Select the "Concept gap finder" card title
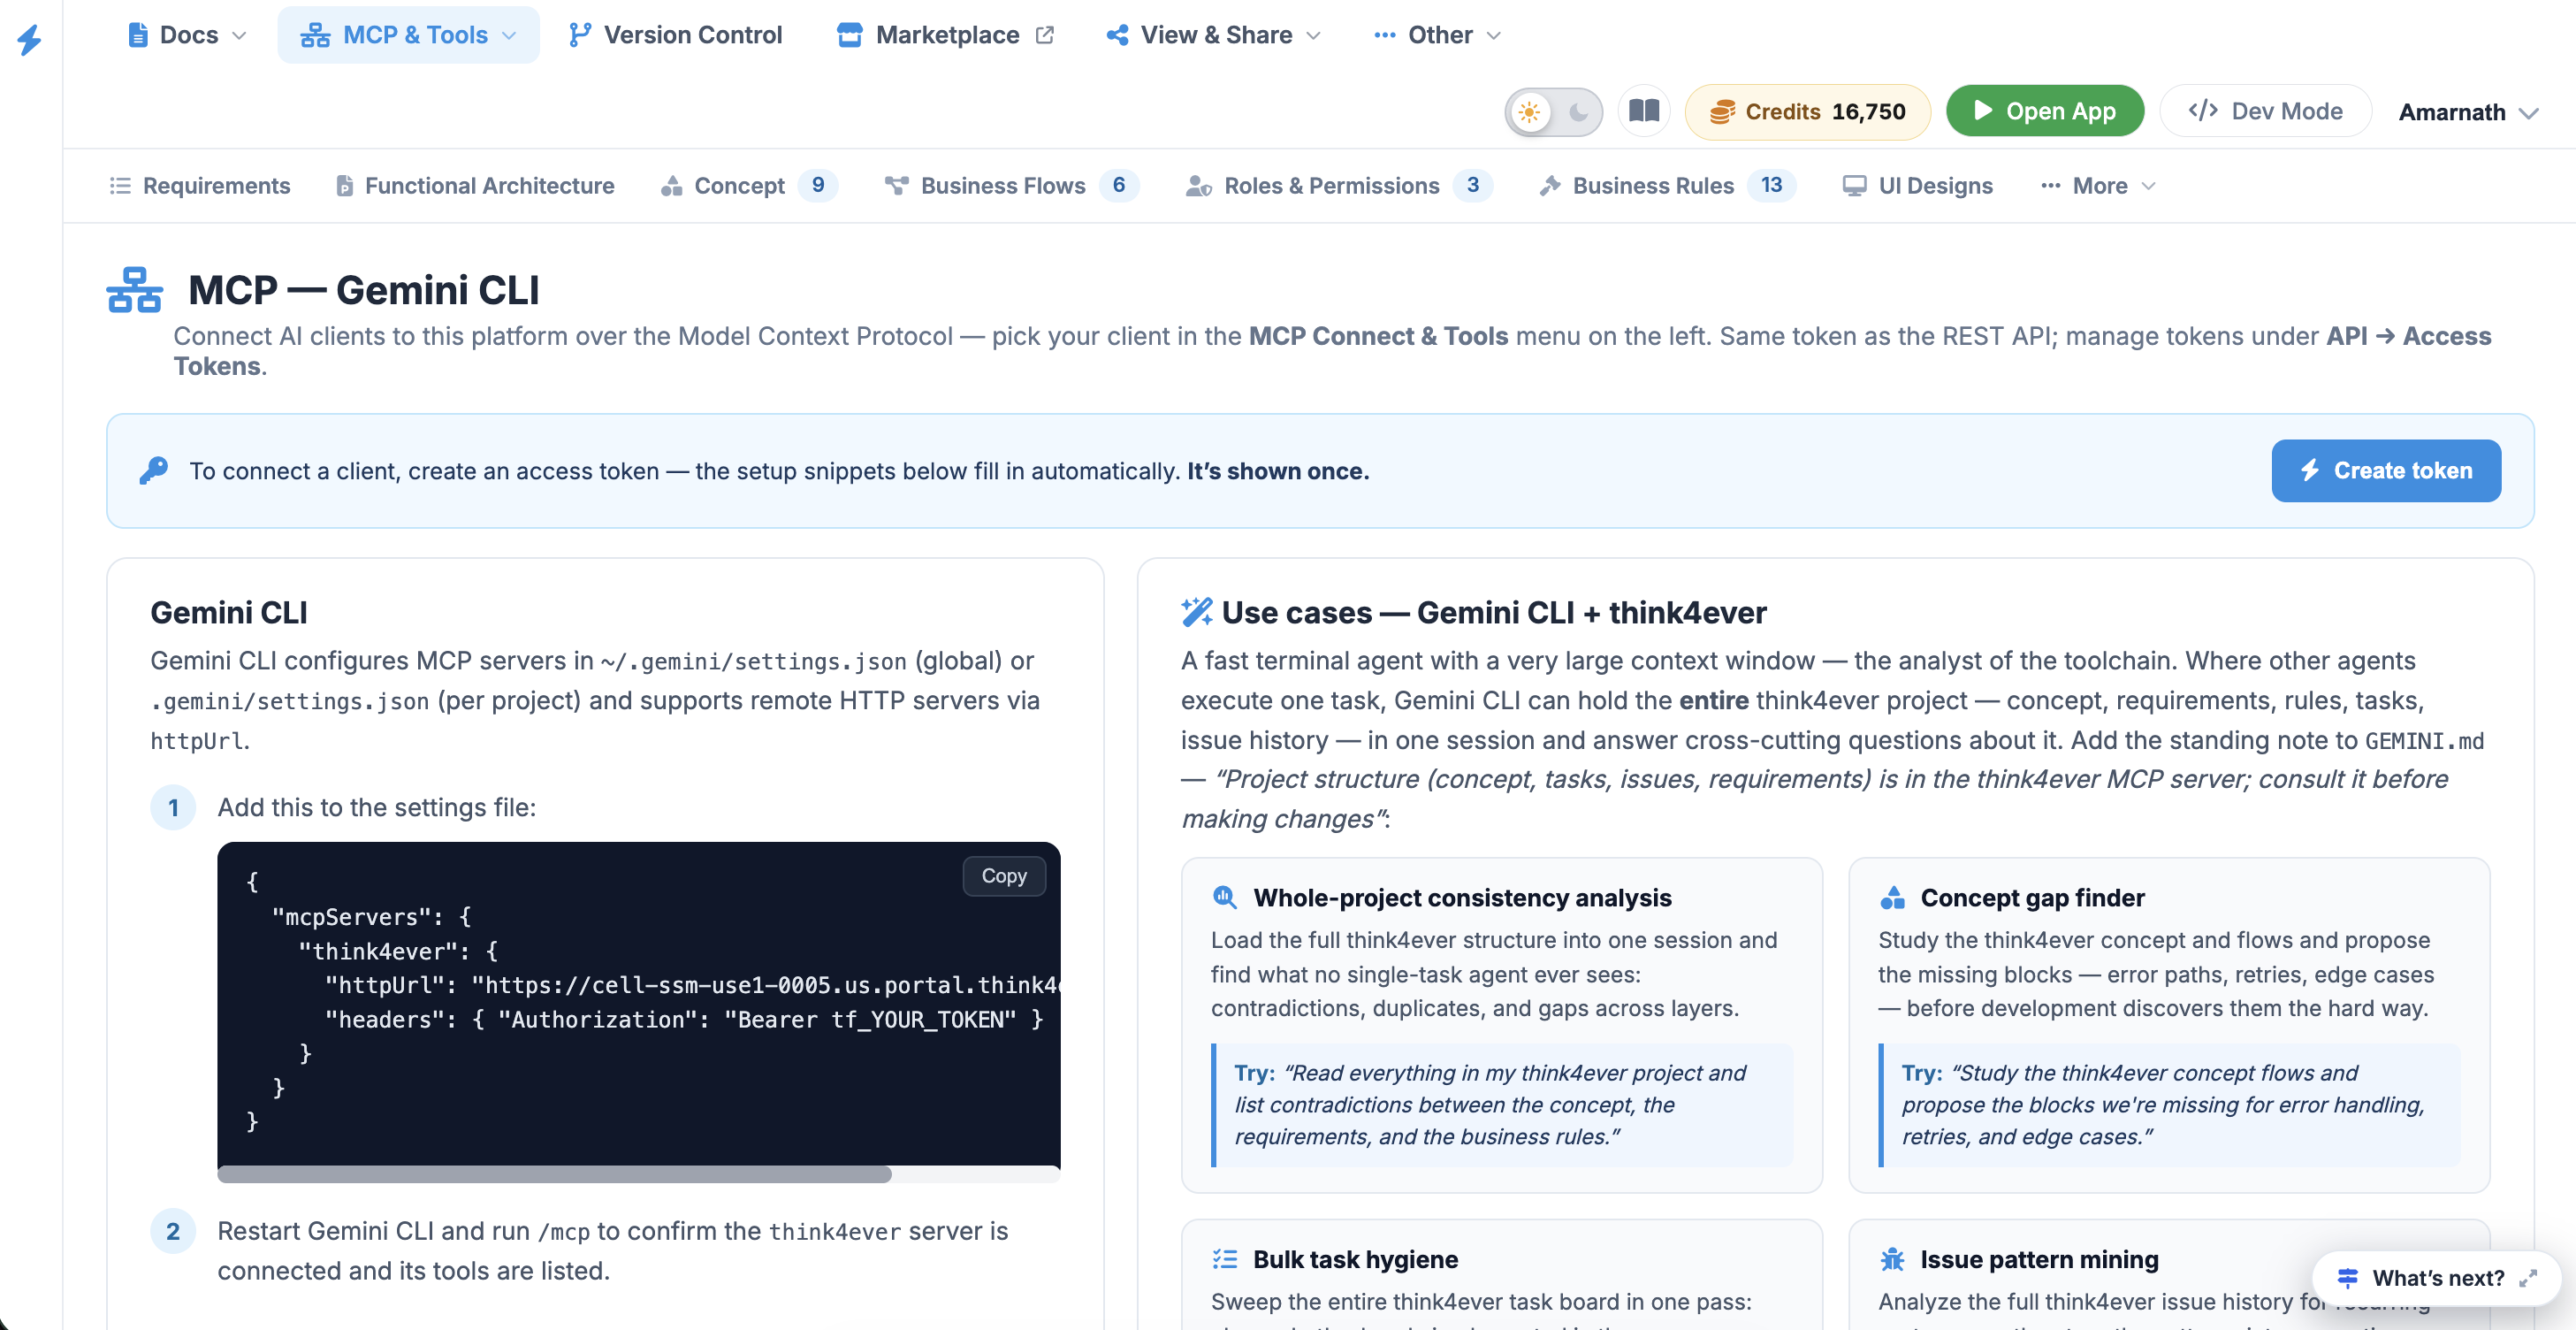Image resolution: width=2576 pixels, height=1330 pixels. click(x=2032, y=898)
